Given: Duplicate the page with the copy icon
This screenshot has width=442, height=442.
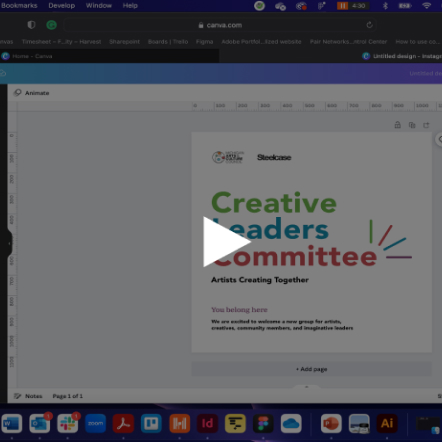Looking at the screenshot, I should tap(412, 125).
